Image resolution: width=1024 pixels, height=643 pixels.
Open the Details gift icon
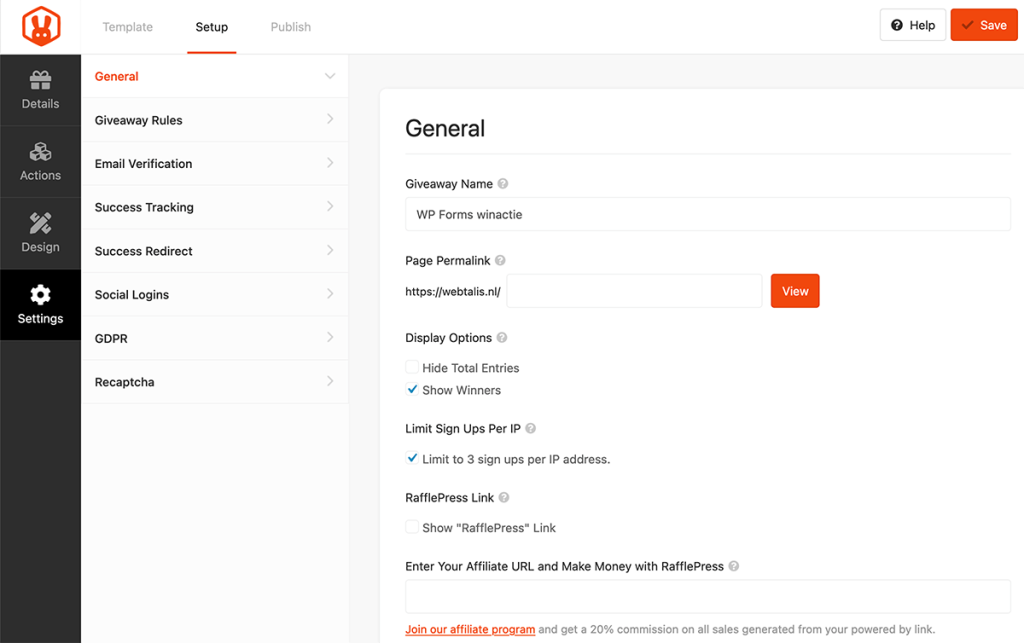[40, 81]
